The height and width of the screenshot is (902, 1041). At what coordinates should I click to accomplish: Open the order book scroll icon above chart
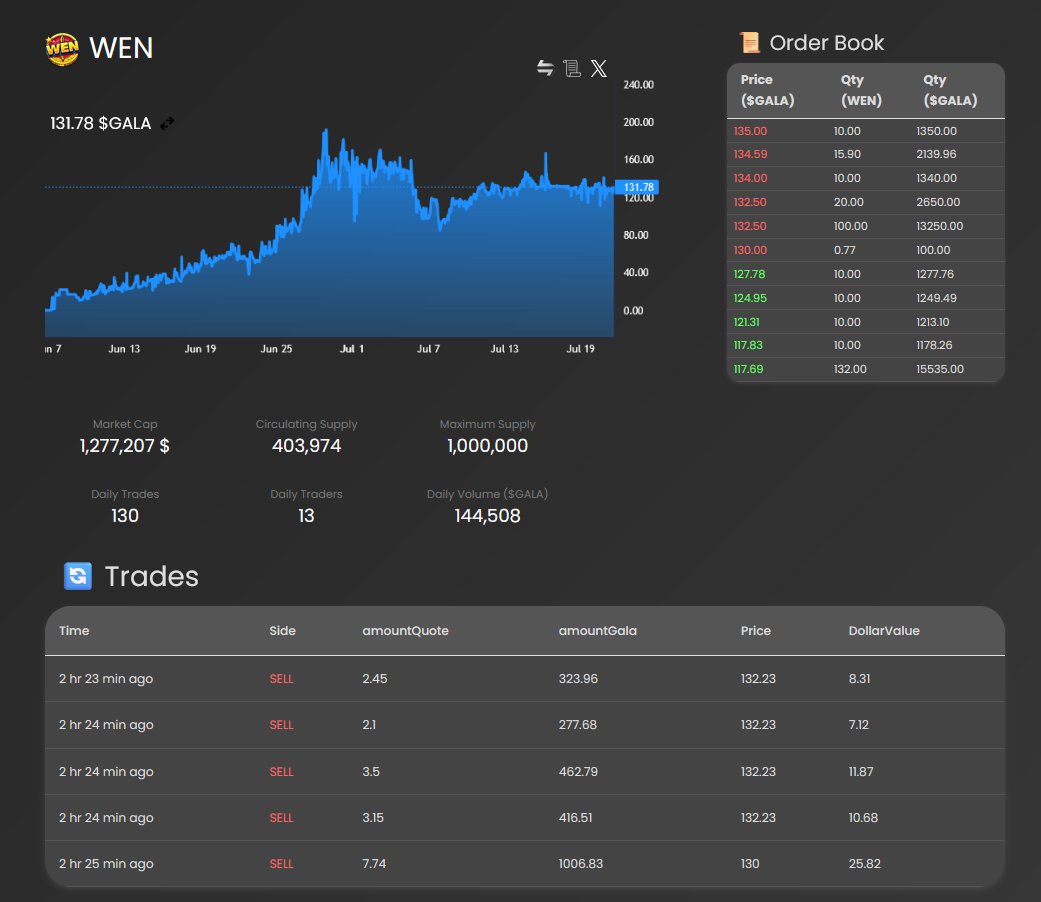tap(572, 68)
